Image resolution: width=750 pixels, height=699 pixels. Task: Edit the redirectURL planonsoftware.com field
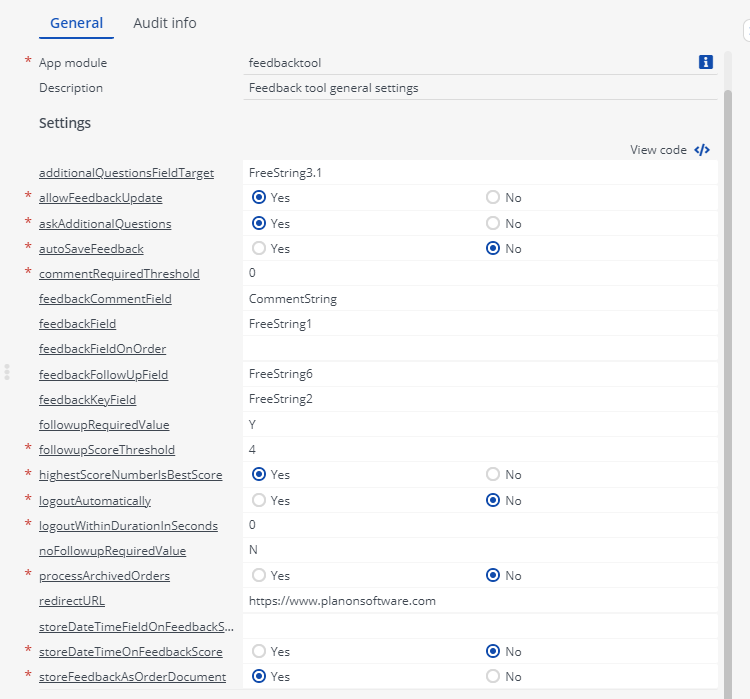coord(480,600)
